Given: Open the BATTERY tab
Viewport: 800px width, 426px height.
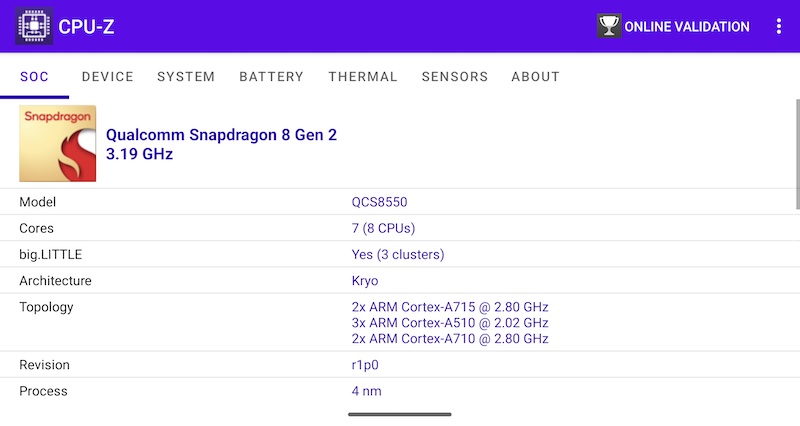Looking at the screenshot, I should point(271,77).
